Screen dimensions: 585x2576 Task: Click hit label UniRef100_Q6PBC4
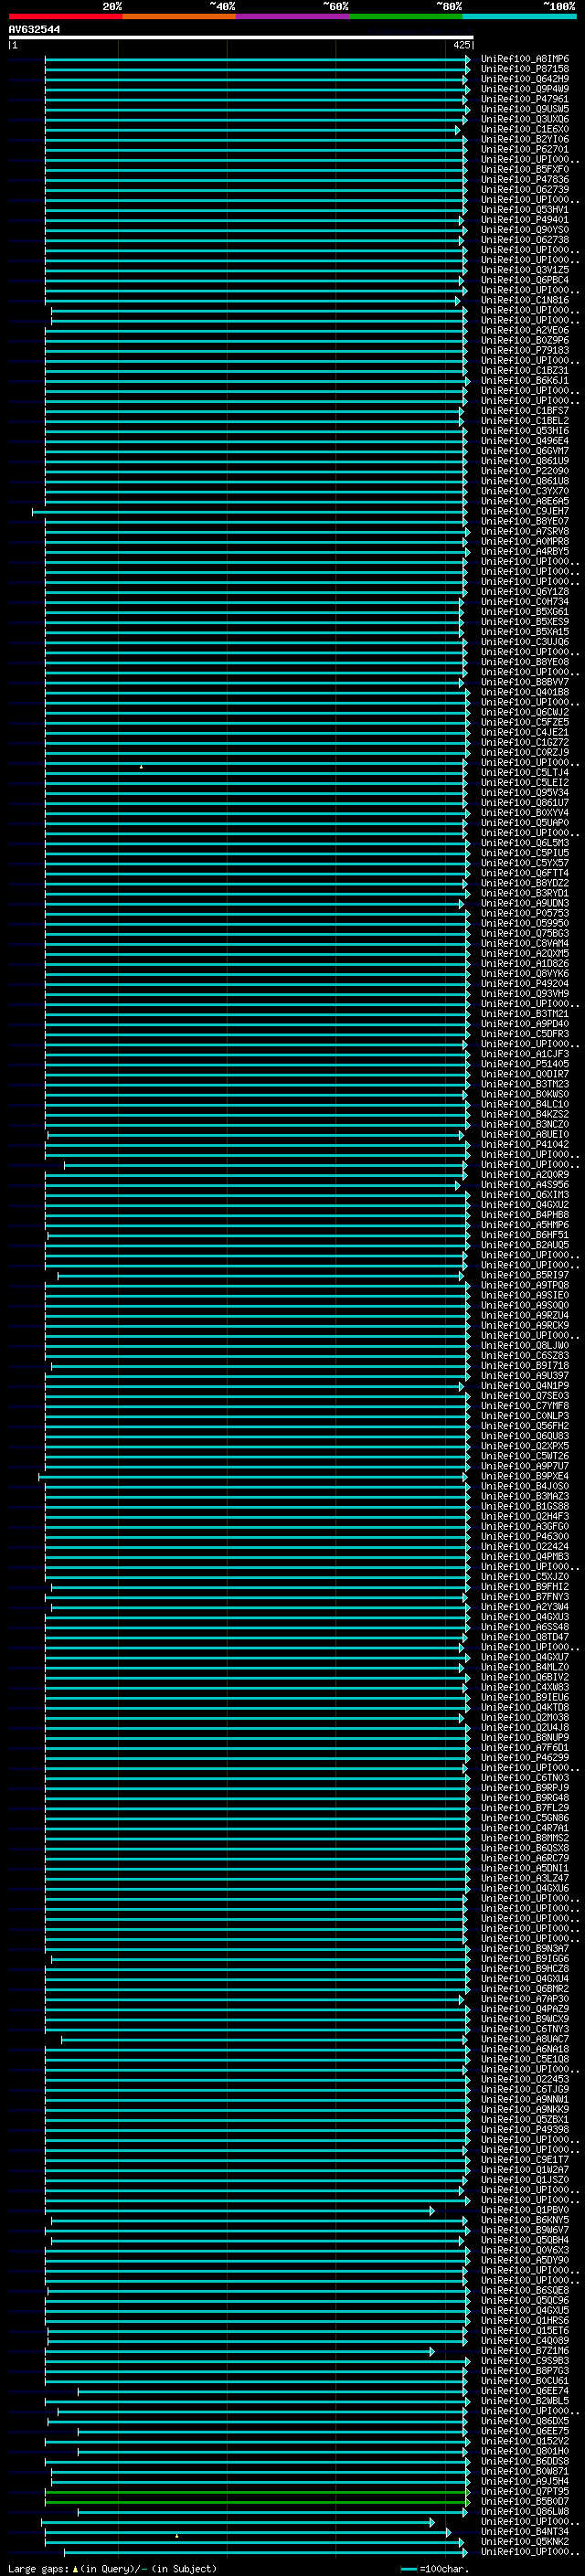click(x=524, y=280)
